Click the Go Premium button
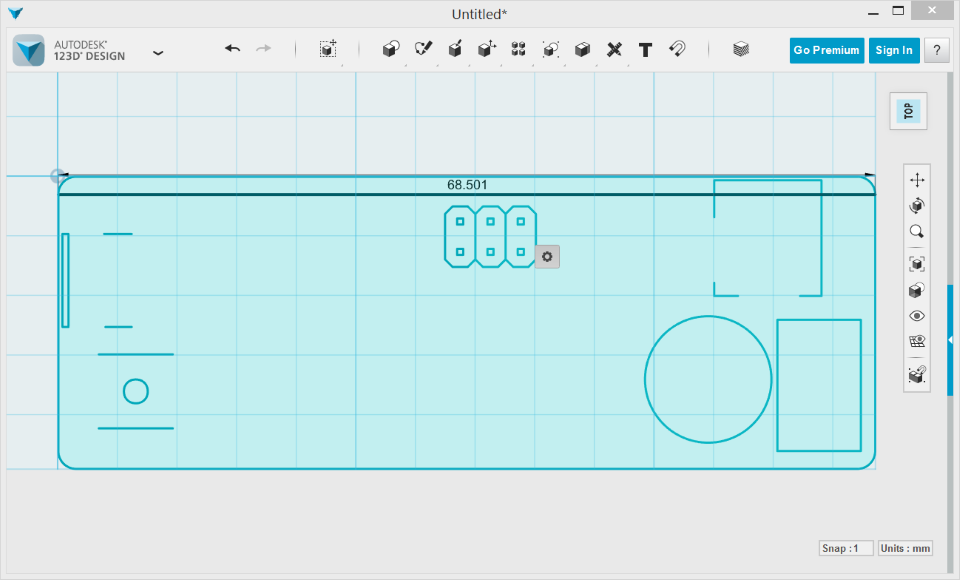This screenshot has width=960, height=580. 826,50
